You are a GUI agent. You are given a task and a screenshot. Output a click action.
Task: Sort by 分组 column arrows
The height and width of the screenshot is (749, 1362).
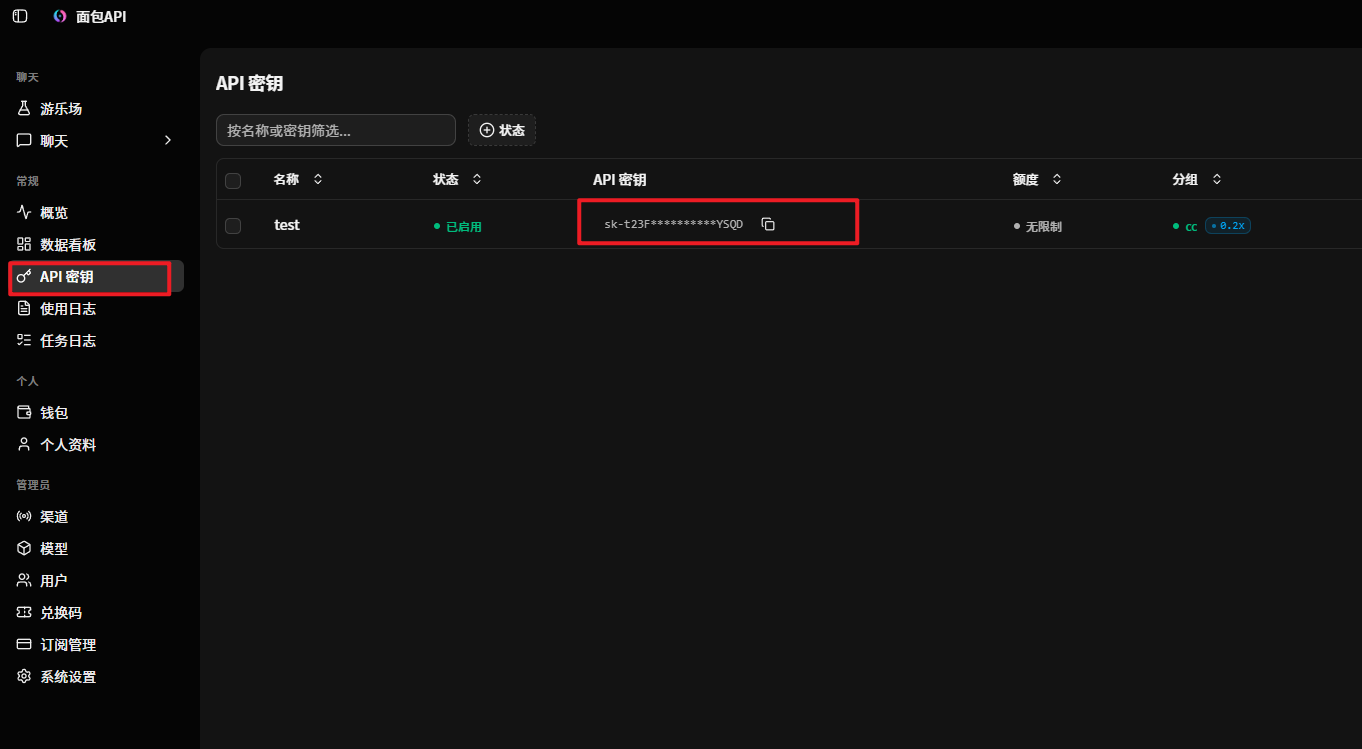pyautogui.click(x=1217, y=179)
